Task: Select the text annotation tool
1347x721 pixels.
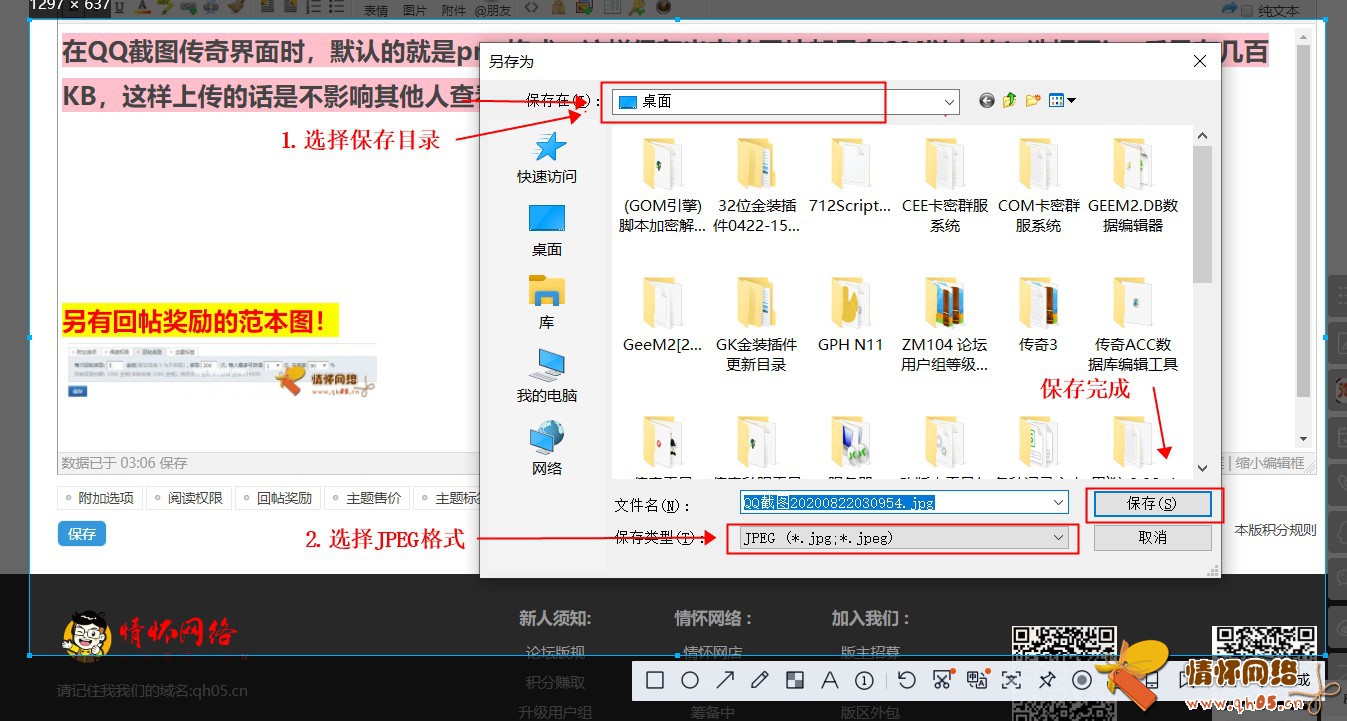Action: [829, 681]
